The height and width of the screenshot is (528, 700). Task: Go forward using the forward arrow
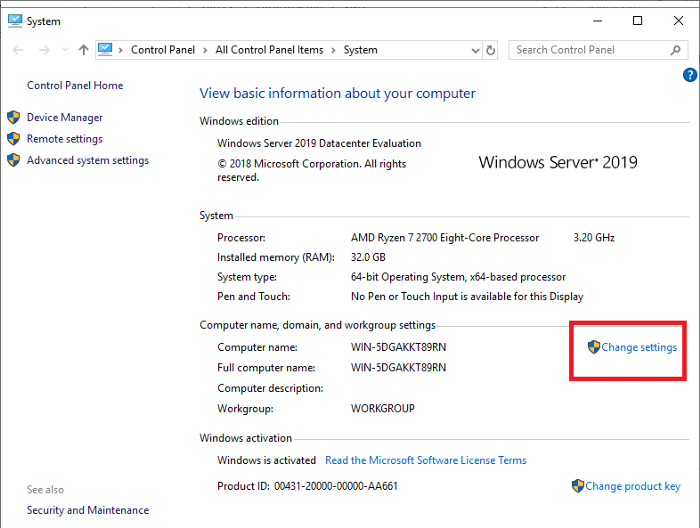[x=44, y=50]
